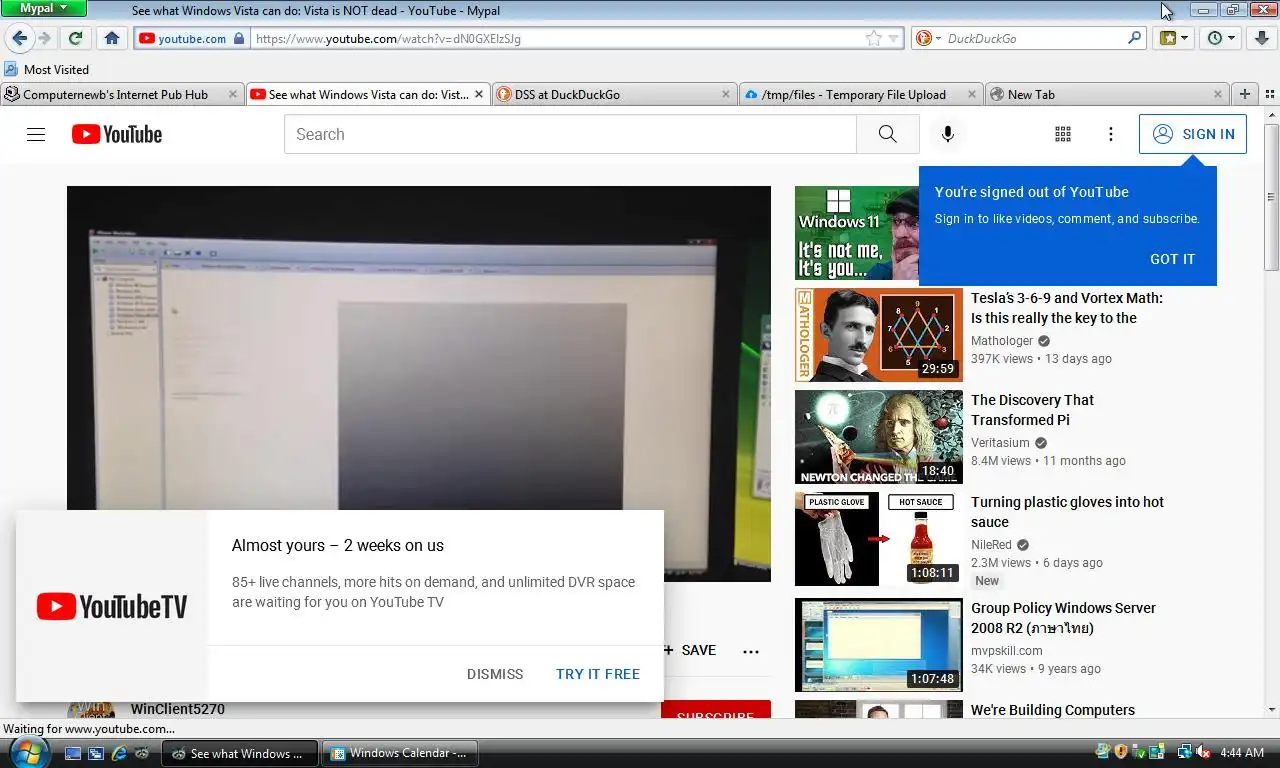The image size is (1280, 768).
Task: Click inside the YouTube search field
Action: [x=570, y=134]
